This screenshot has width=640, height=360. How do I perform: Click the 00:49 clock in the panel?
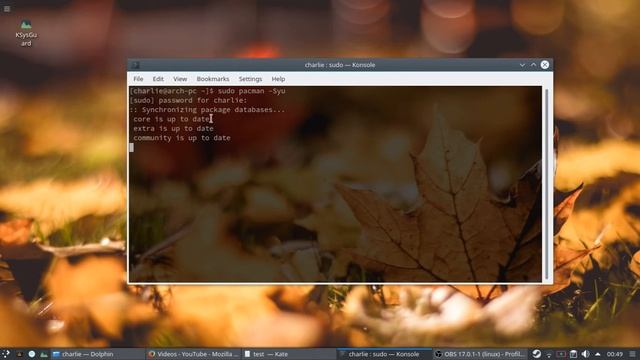point(614,354)
